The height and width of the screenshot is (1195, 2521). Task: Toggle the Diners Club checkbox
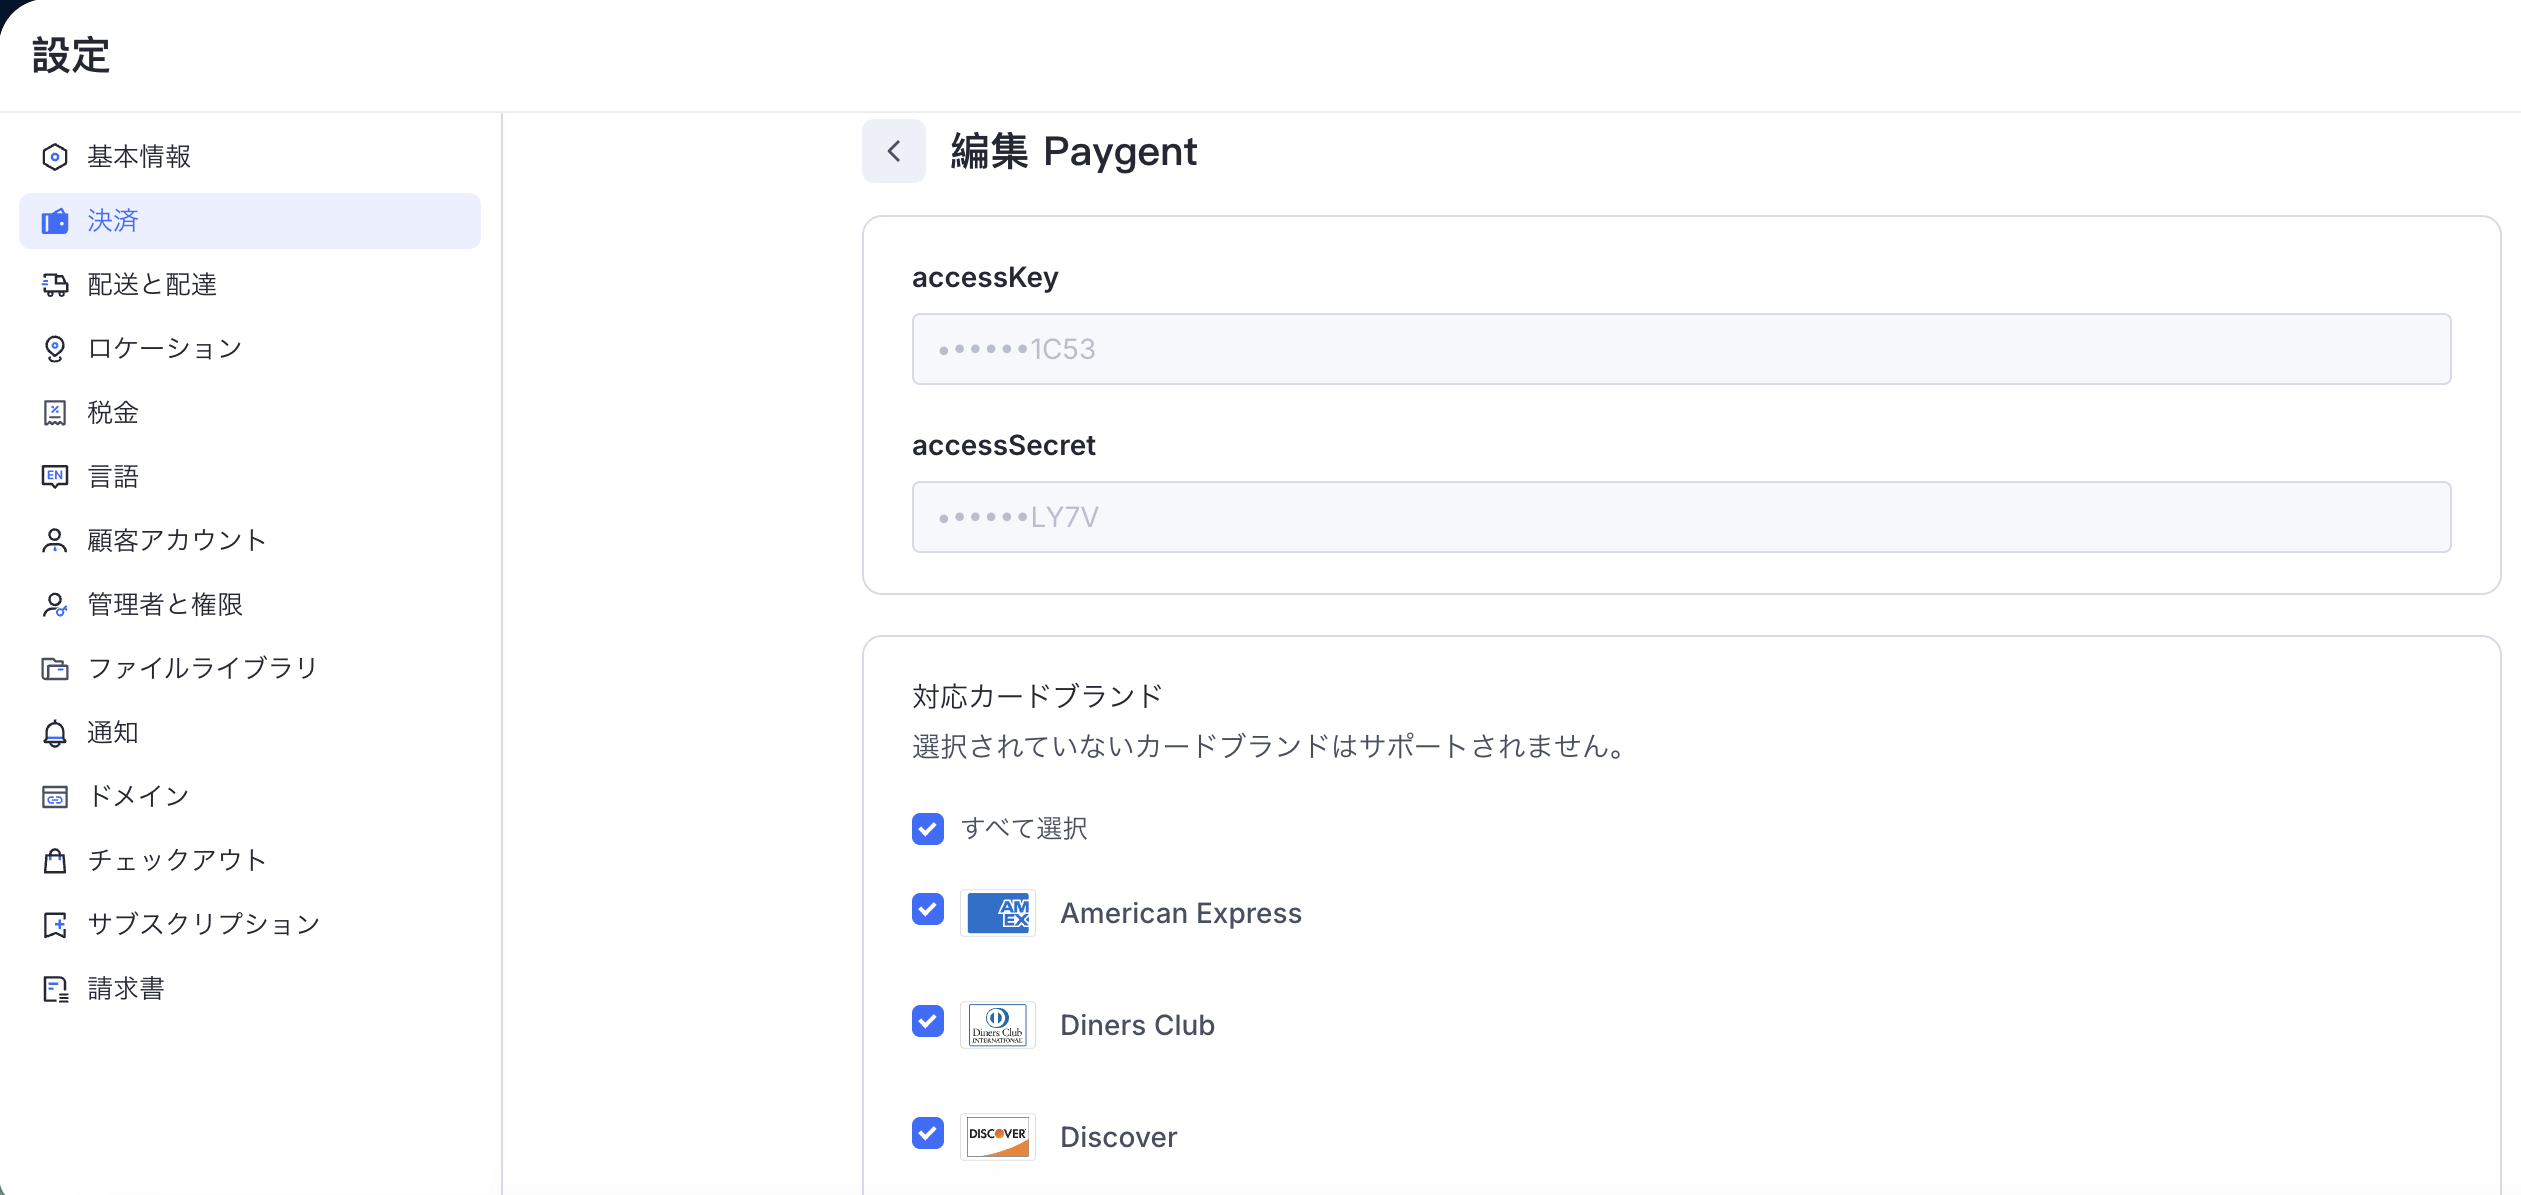pos(928,1022)
